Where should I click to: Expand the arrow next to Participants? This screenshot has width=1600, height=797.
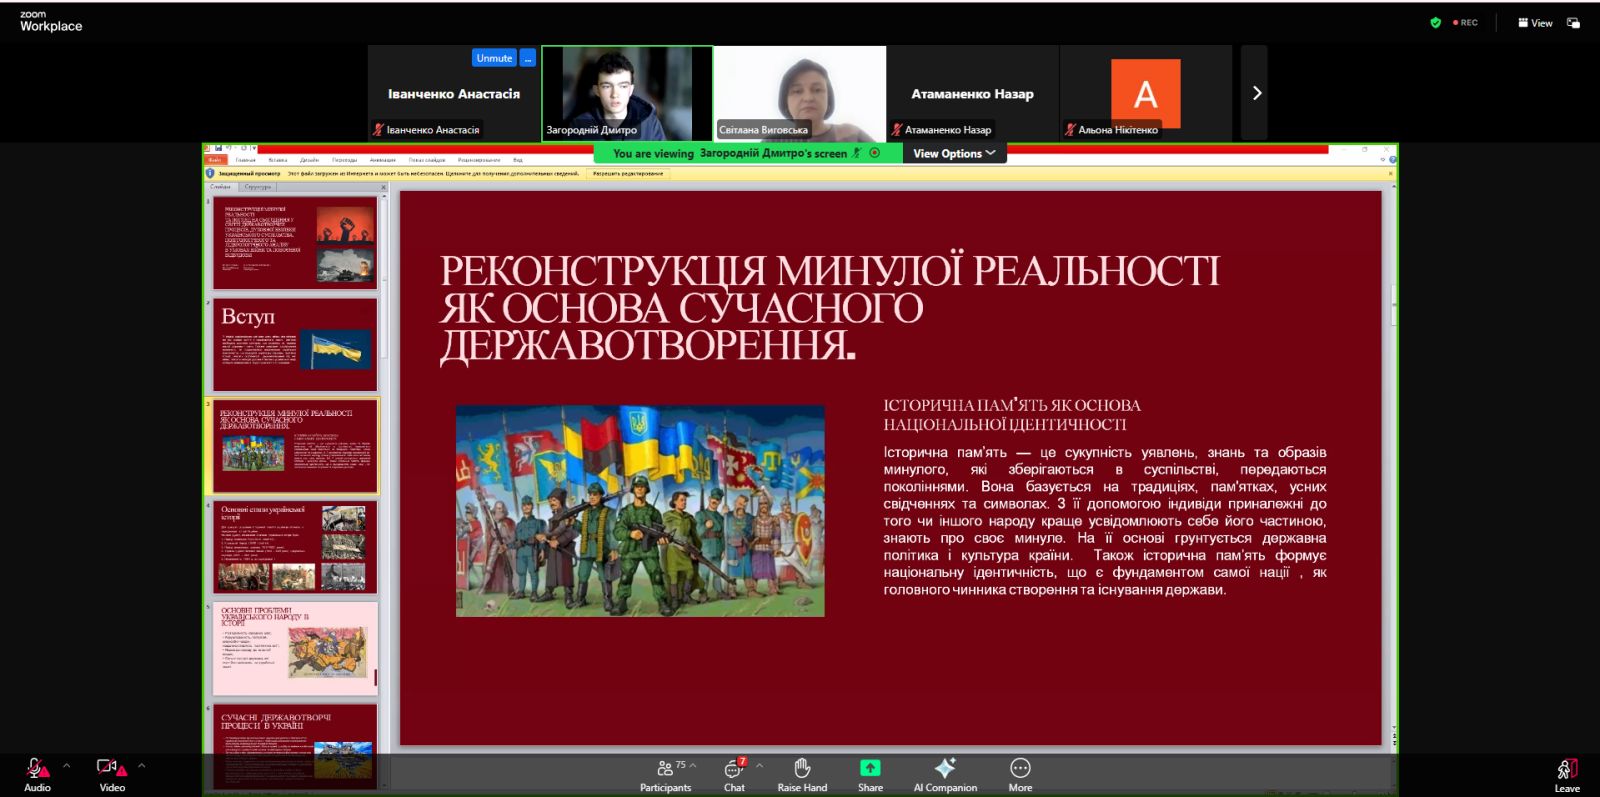pos(693,766)
